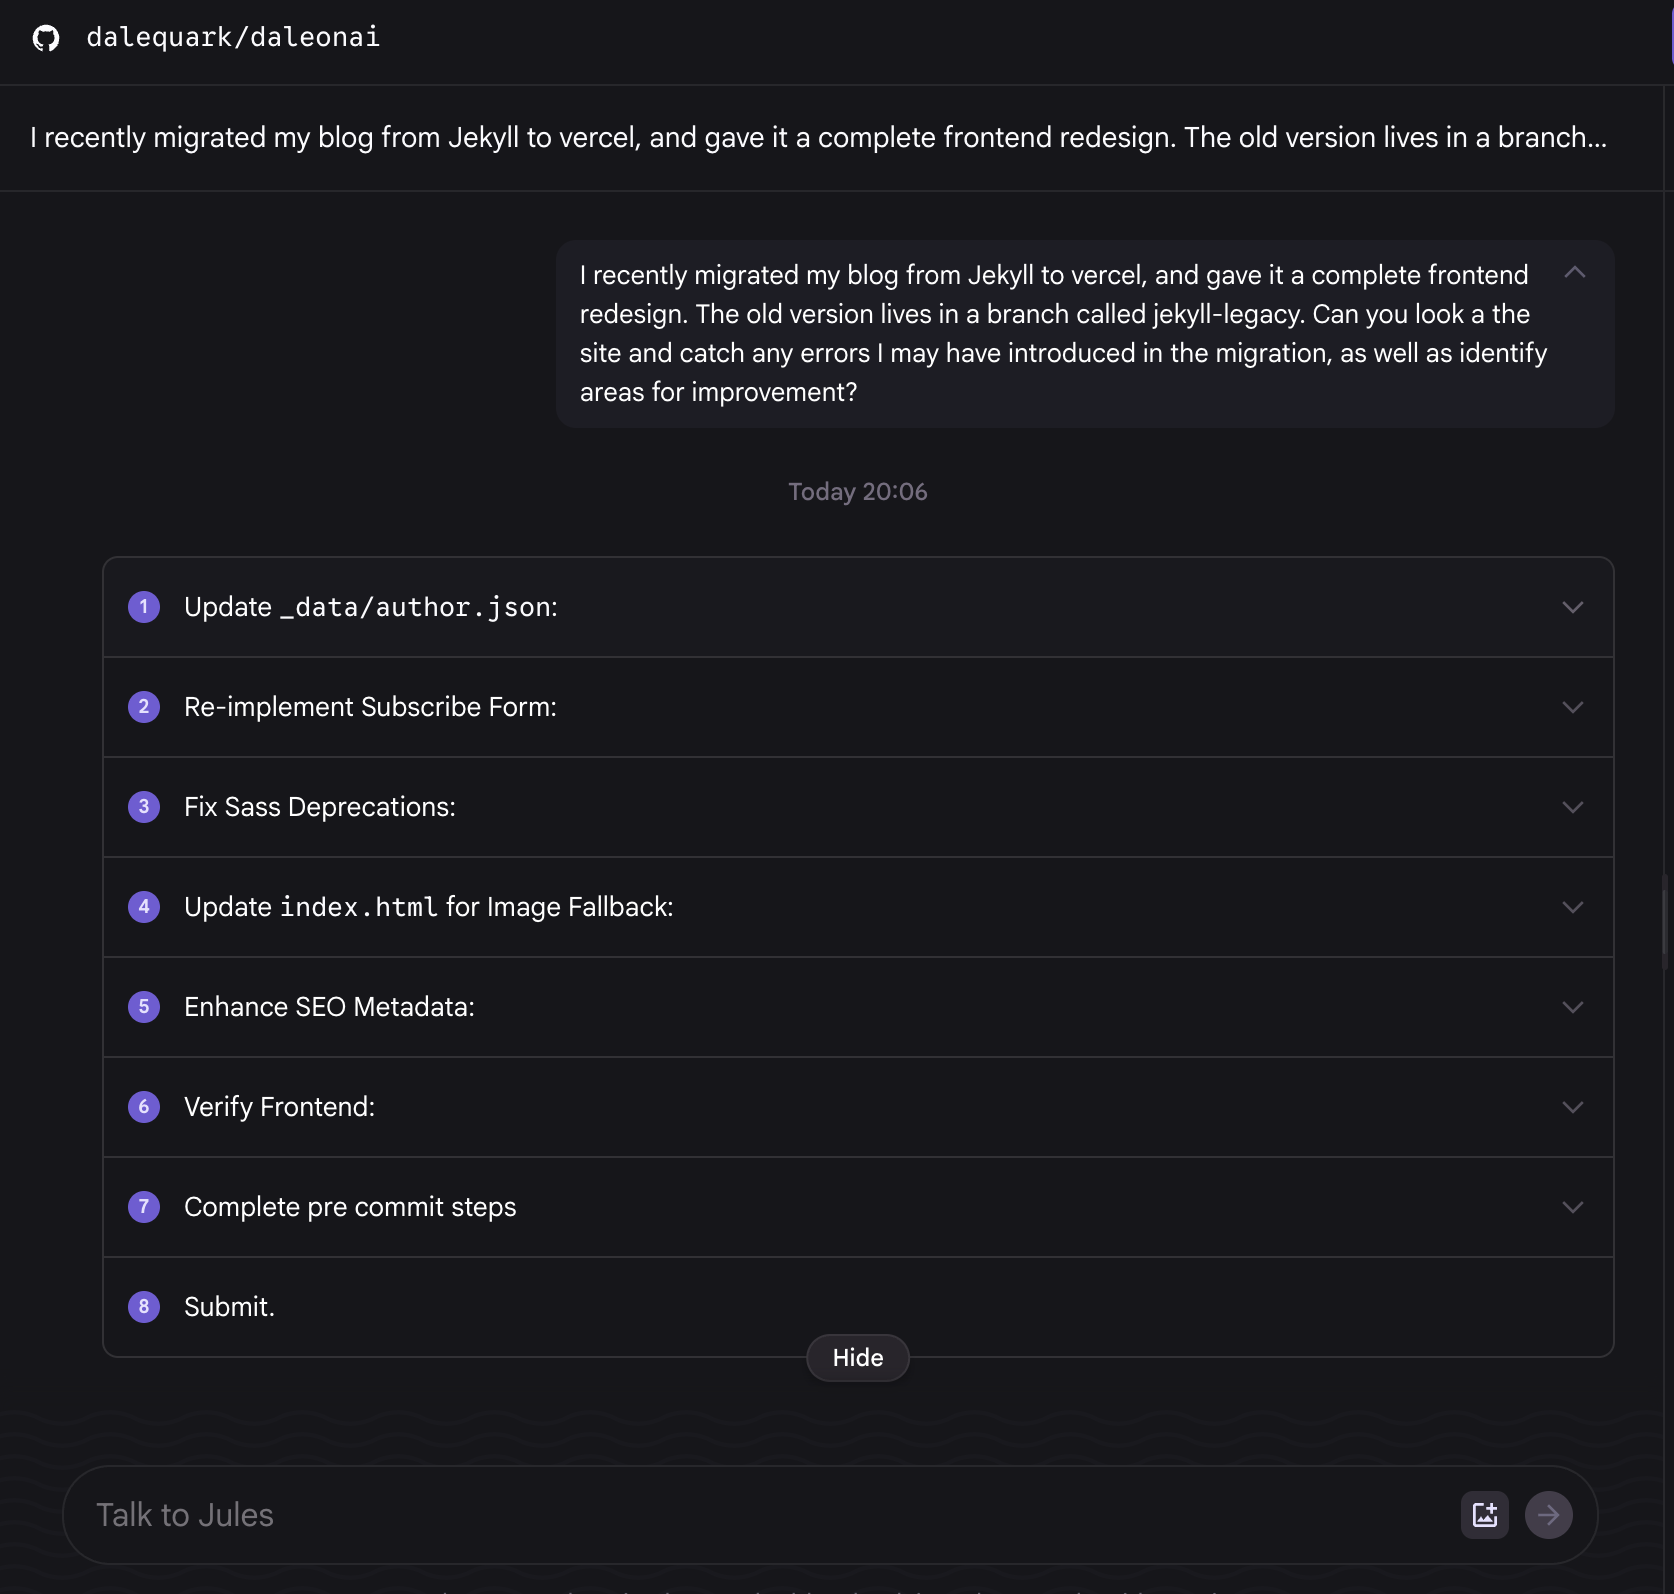Viewport: 1674px width, 1594px height.
Task: Expand Complete pre commit steps chevron
Action: 1572,1208
